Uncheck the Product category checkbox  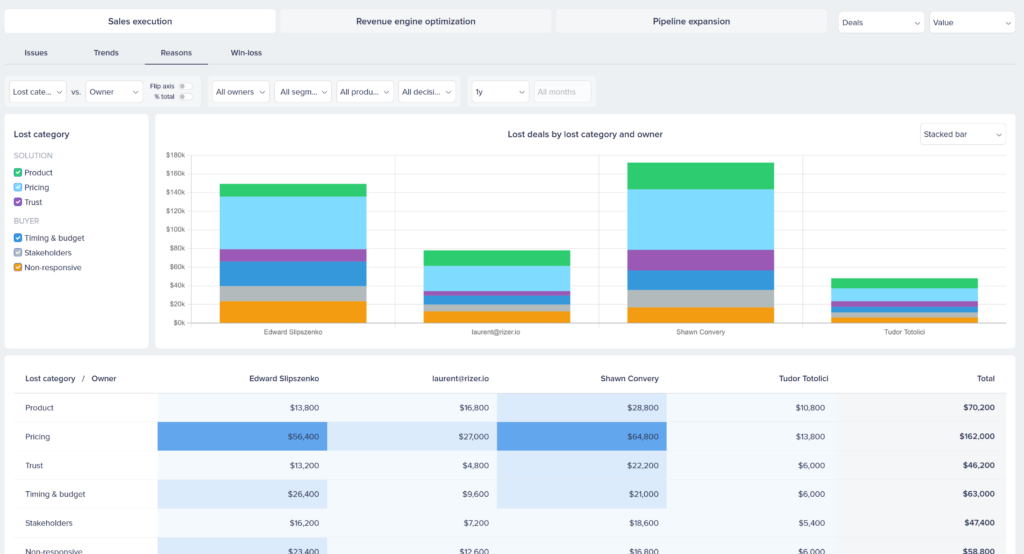click(18, 173)
